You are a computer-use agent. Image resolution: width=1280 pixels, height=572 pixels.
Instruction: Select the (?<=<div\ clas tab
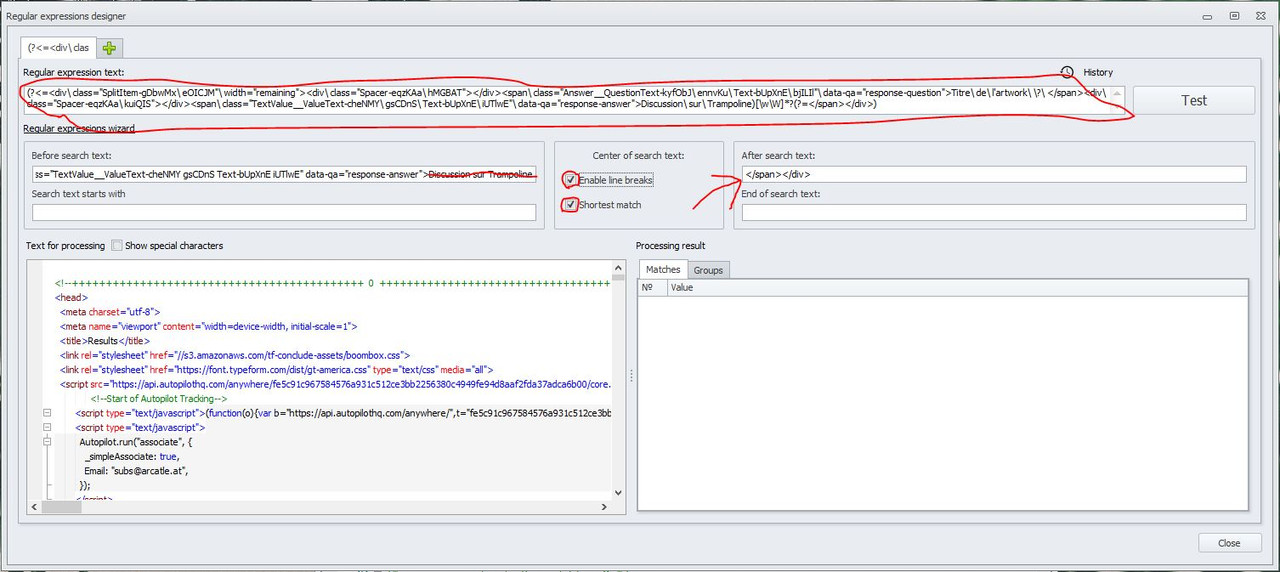pyautogui.click(x=59, y=47)
